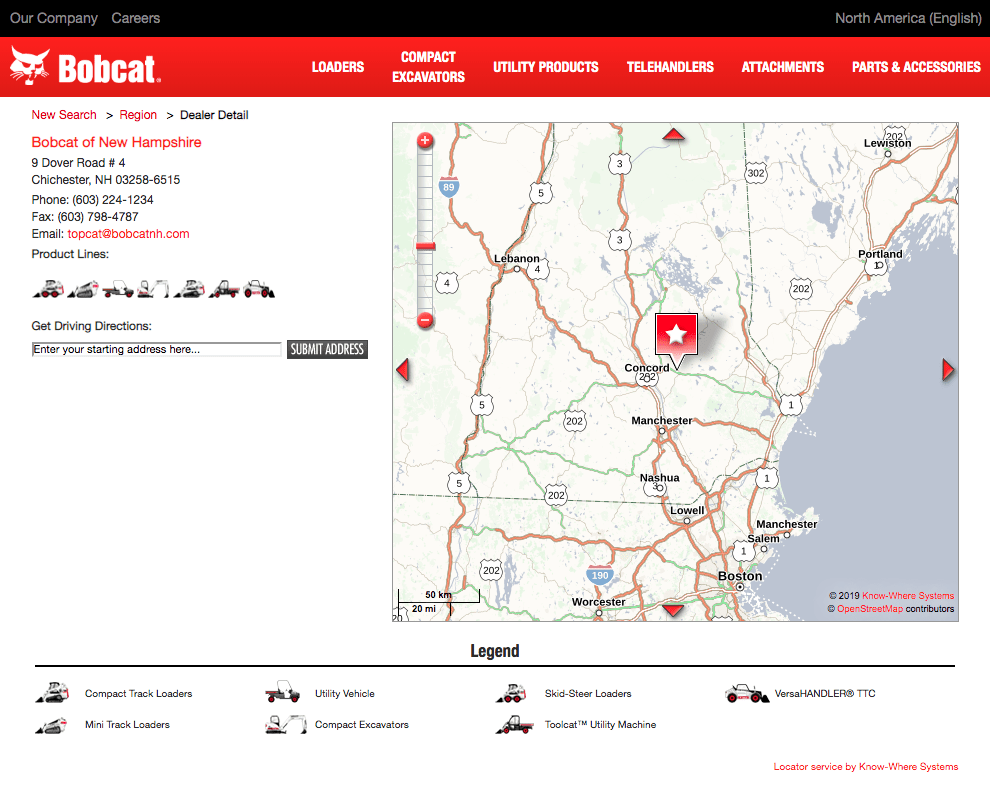Focus the starting address input field
Image resolution: width=990 pixels, height=789 pixels.
(x=157, y=349)
